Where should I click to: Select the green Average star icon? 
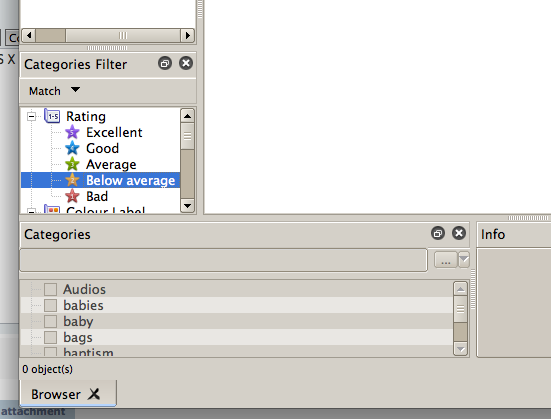point(72,164)
